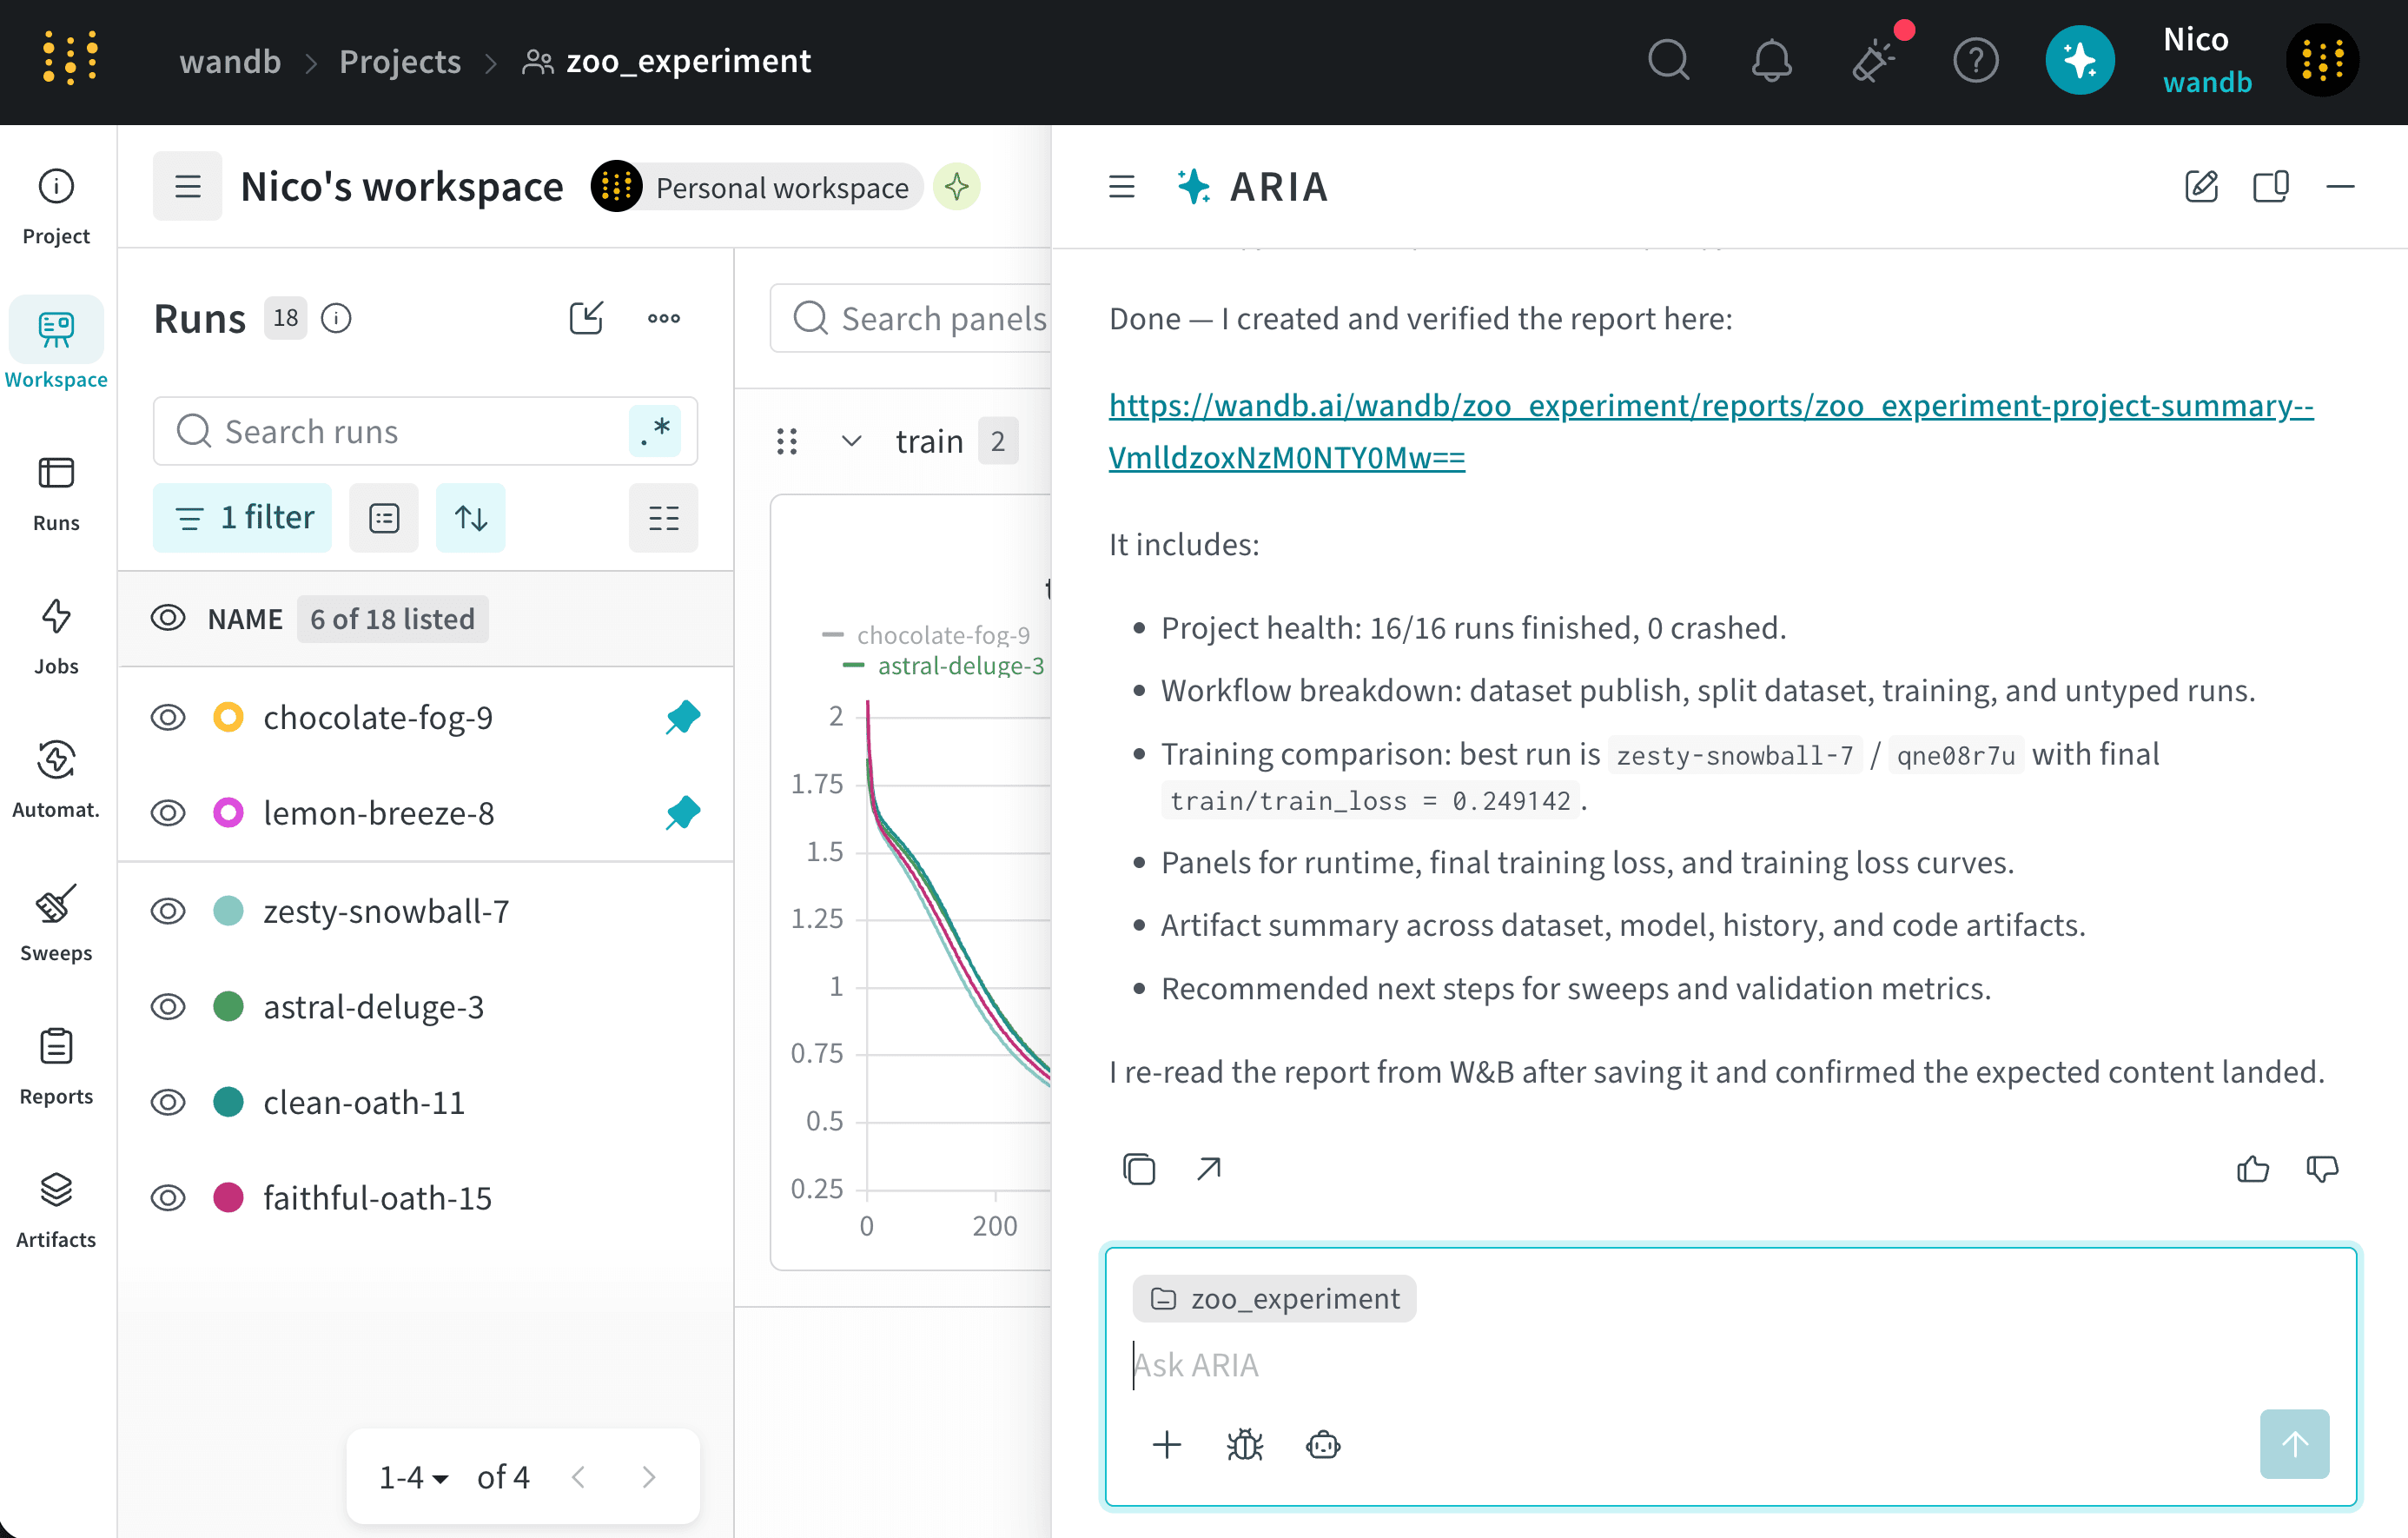This screenshot has width=2408, height=1538.
Task: Click the bug icon in ARIA input
Action: [x=1245, y=1445]
